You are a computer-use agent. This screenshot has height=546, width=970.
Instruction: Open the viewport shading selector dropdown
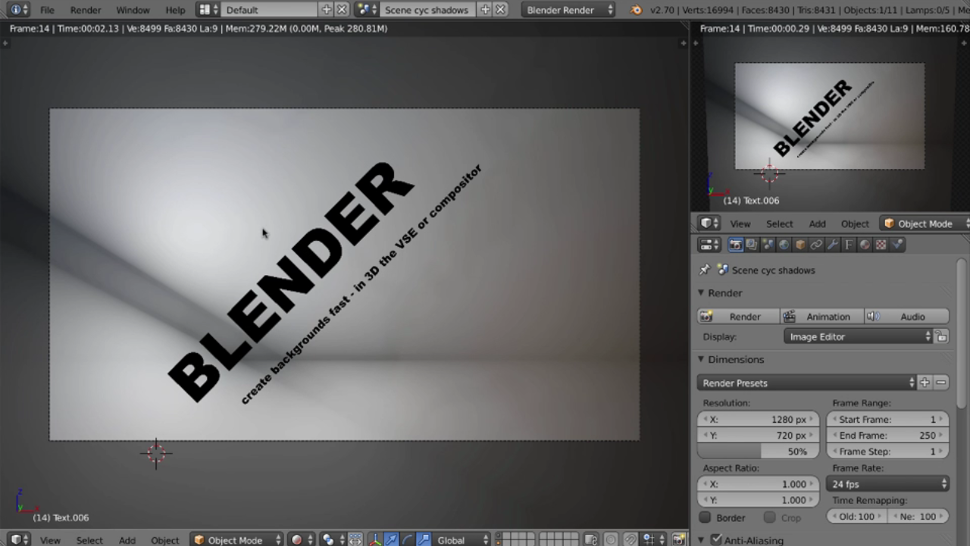click(x=301, y=540)
